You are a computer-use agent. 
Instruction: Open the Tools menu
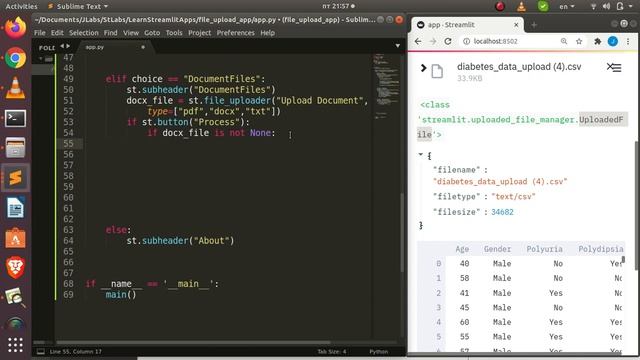(x=174, y=33)
